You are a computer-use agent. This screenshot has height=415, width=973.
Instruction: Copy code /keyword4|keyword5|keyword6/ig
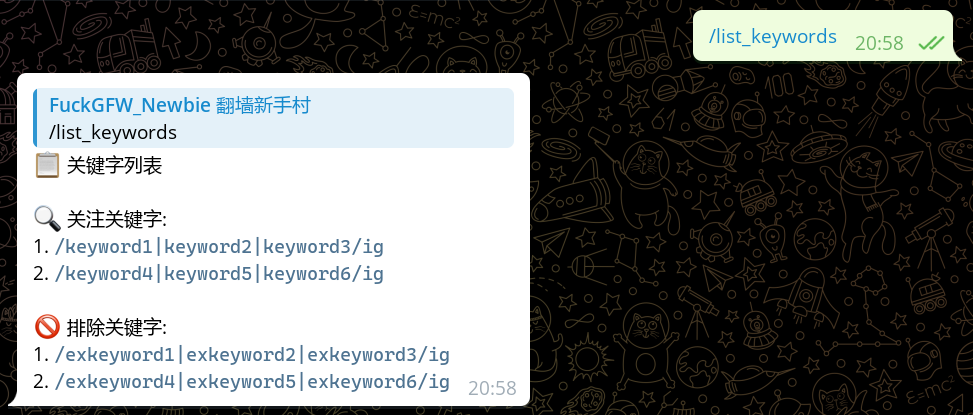(x=219, y=274)
